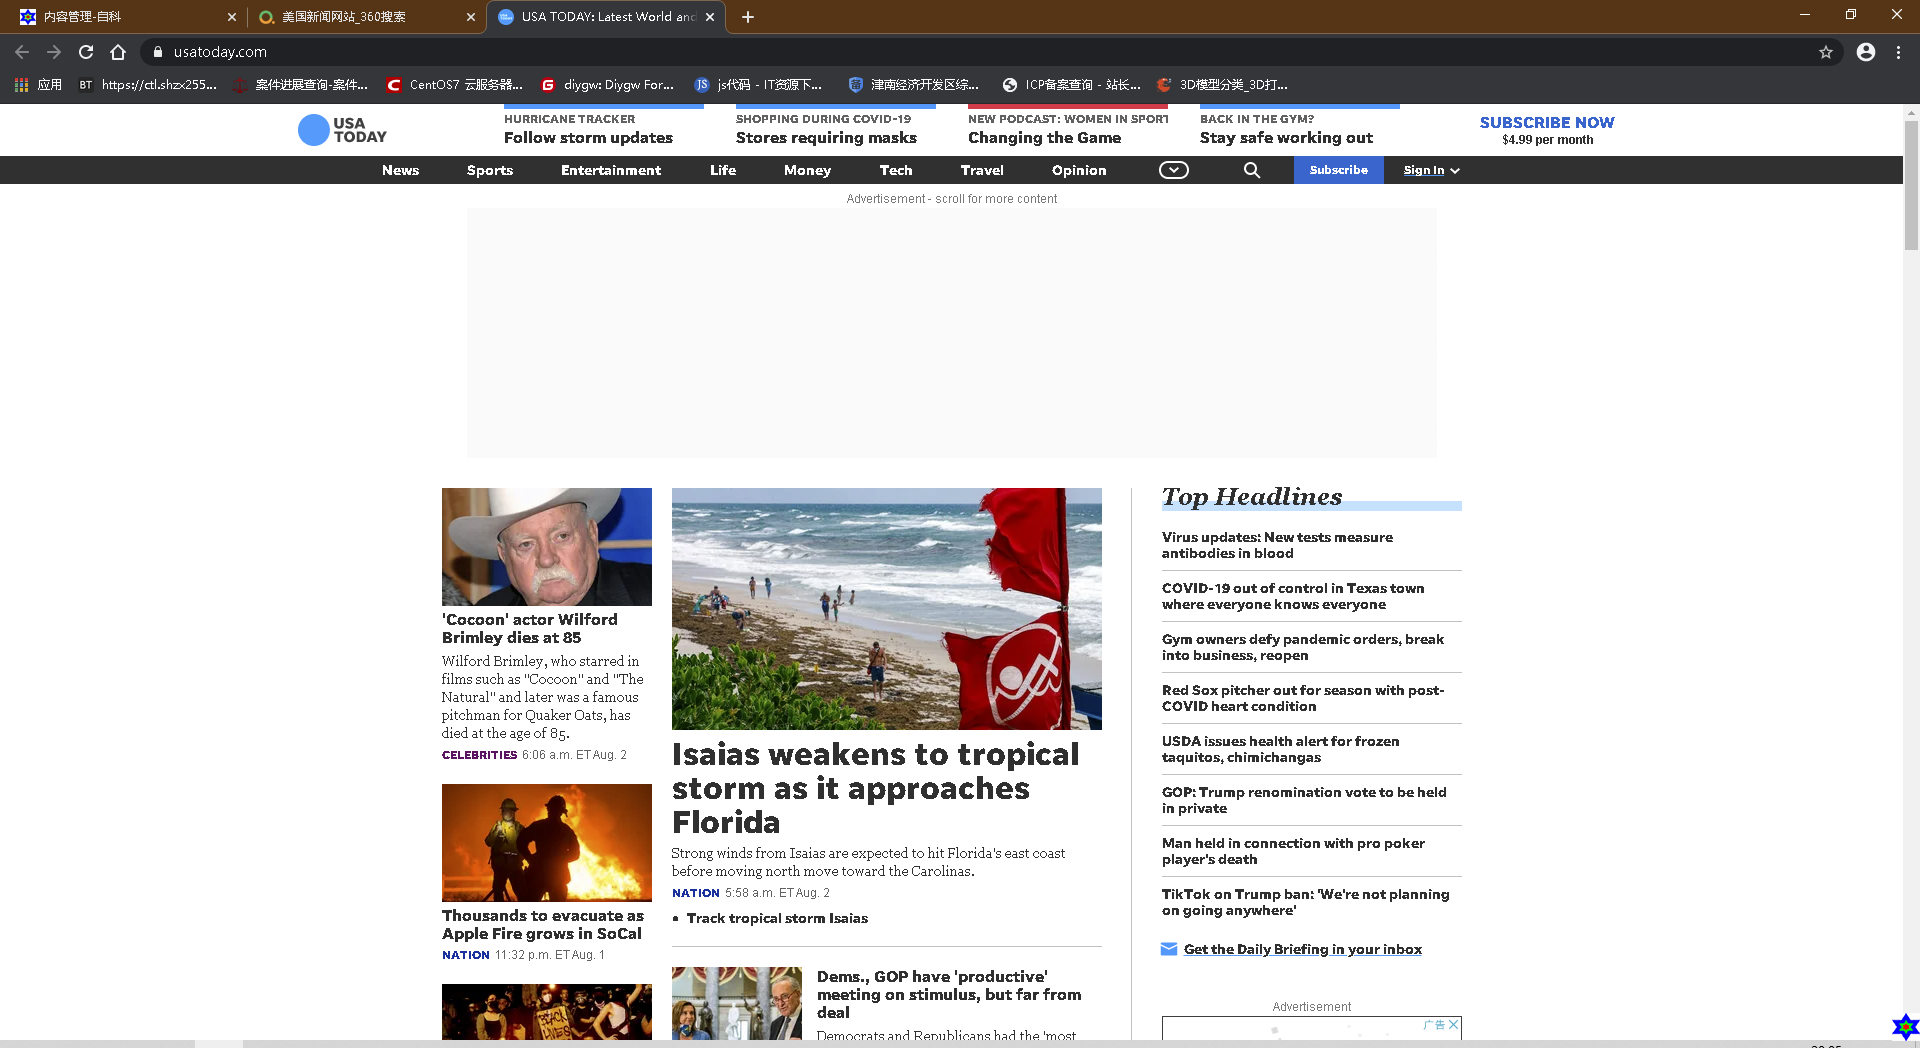Open the News menu
This screenshot has height=1048, width=1920.
click(x=400, y=170)
